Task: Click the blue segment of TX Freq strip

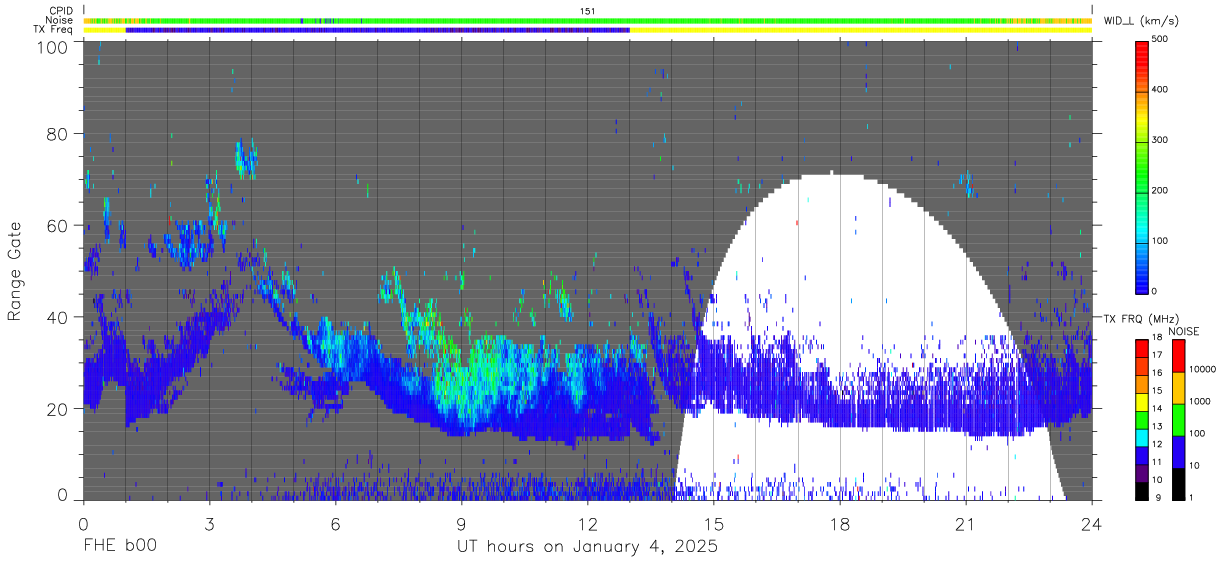Action: [x=378, y=29]
